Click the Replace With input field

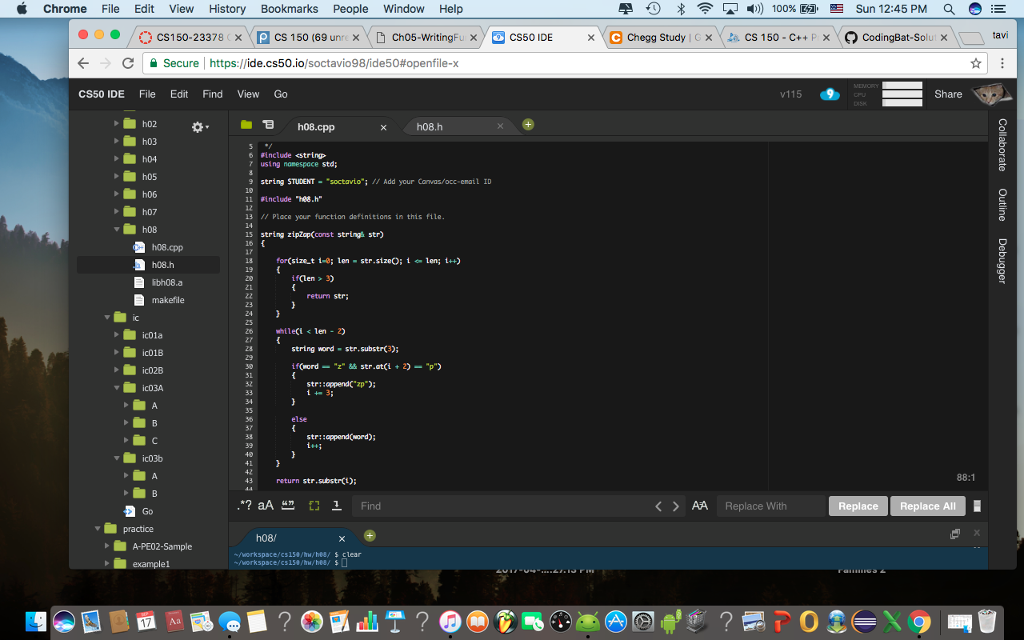(x=771, y=506)
